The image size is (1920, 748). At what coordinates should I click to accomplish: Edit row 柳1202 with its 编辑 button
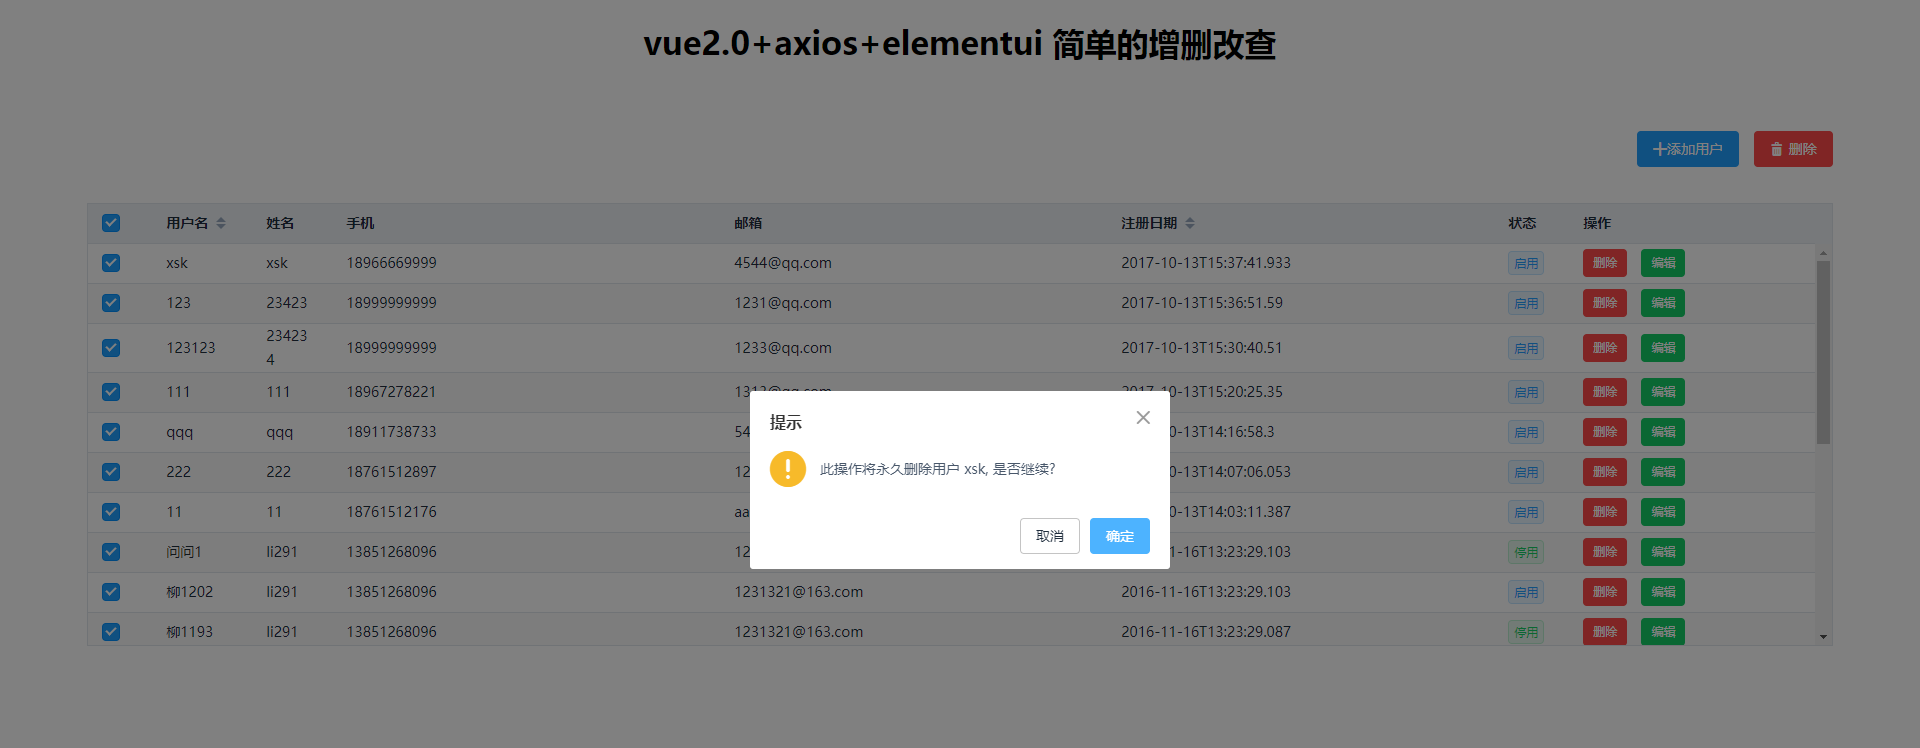(1663, 592)
